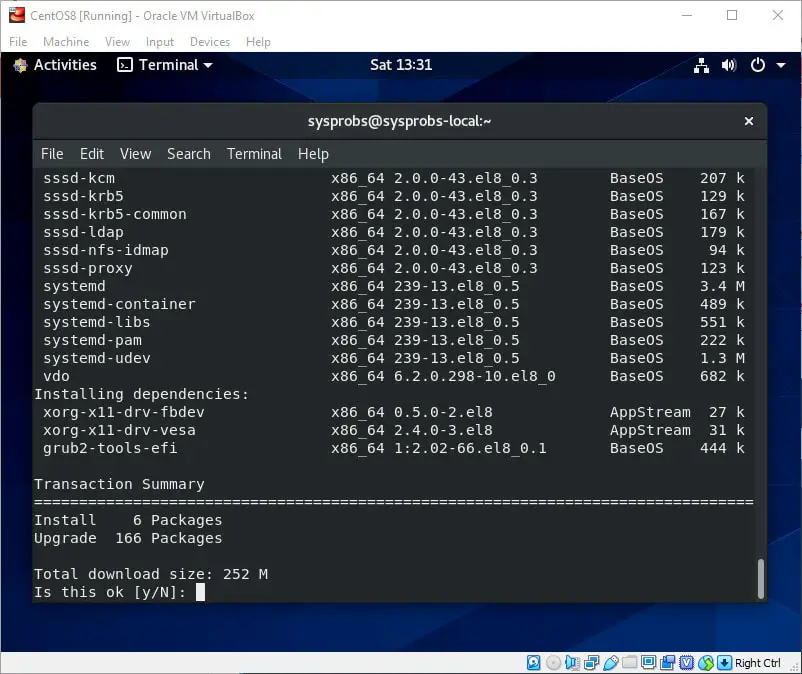Viewport: 802px width, 674px height.
Task: Open VirtualBox Input menu
Action: click(160, 42)
